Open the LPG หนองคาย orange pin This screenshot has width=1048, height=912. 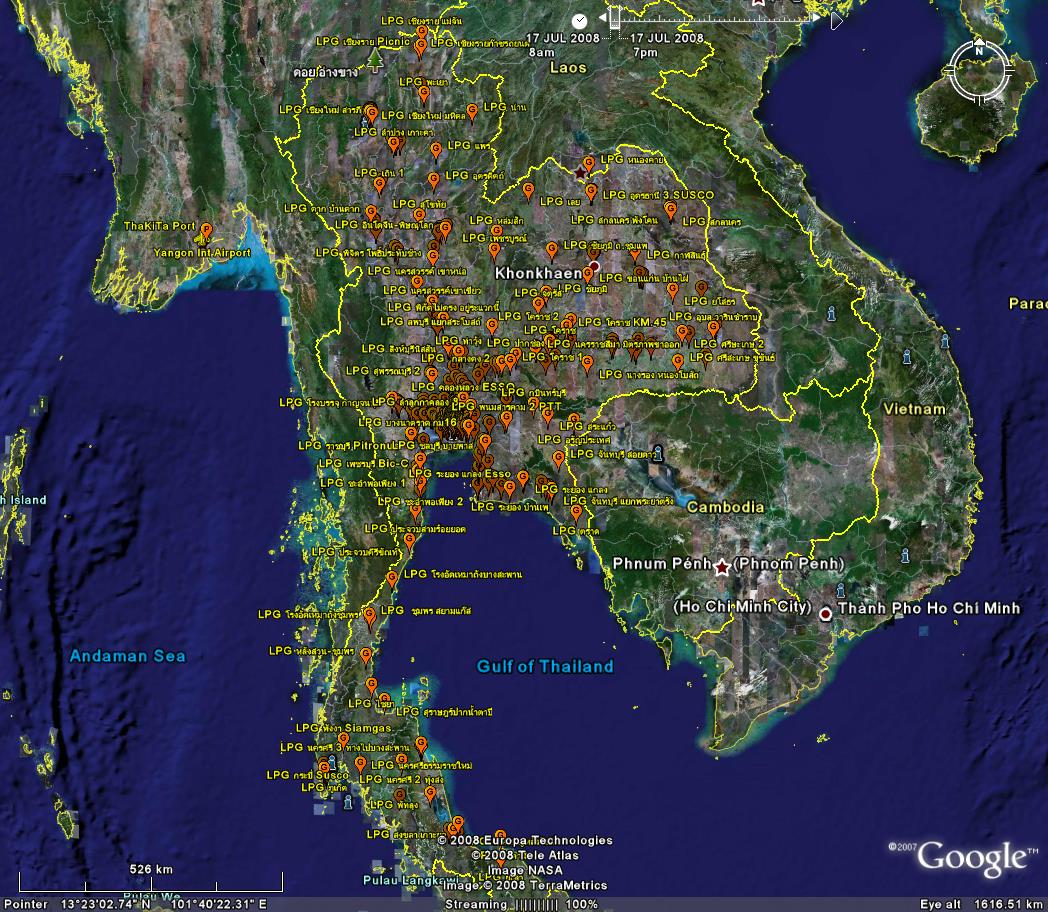(x=589, y=161)
